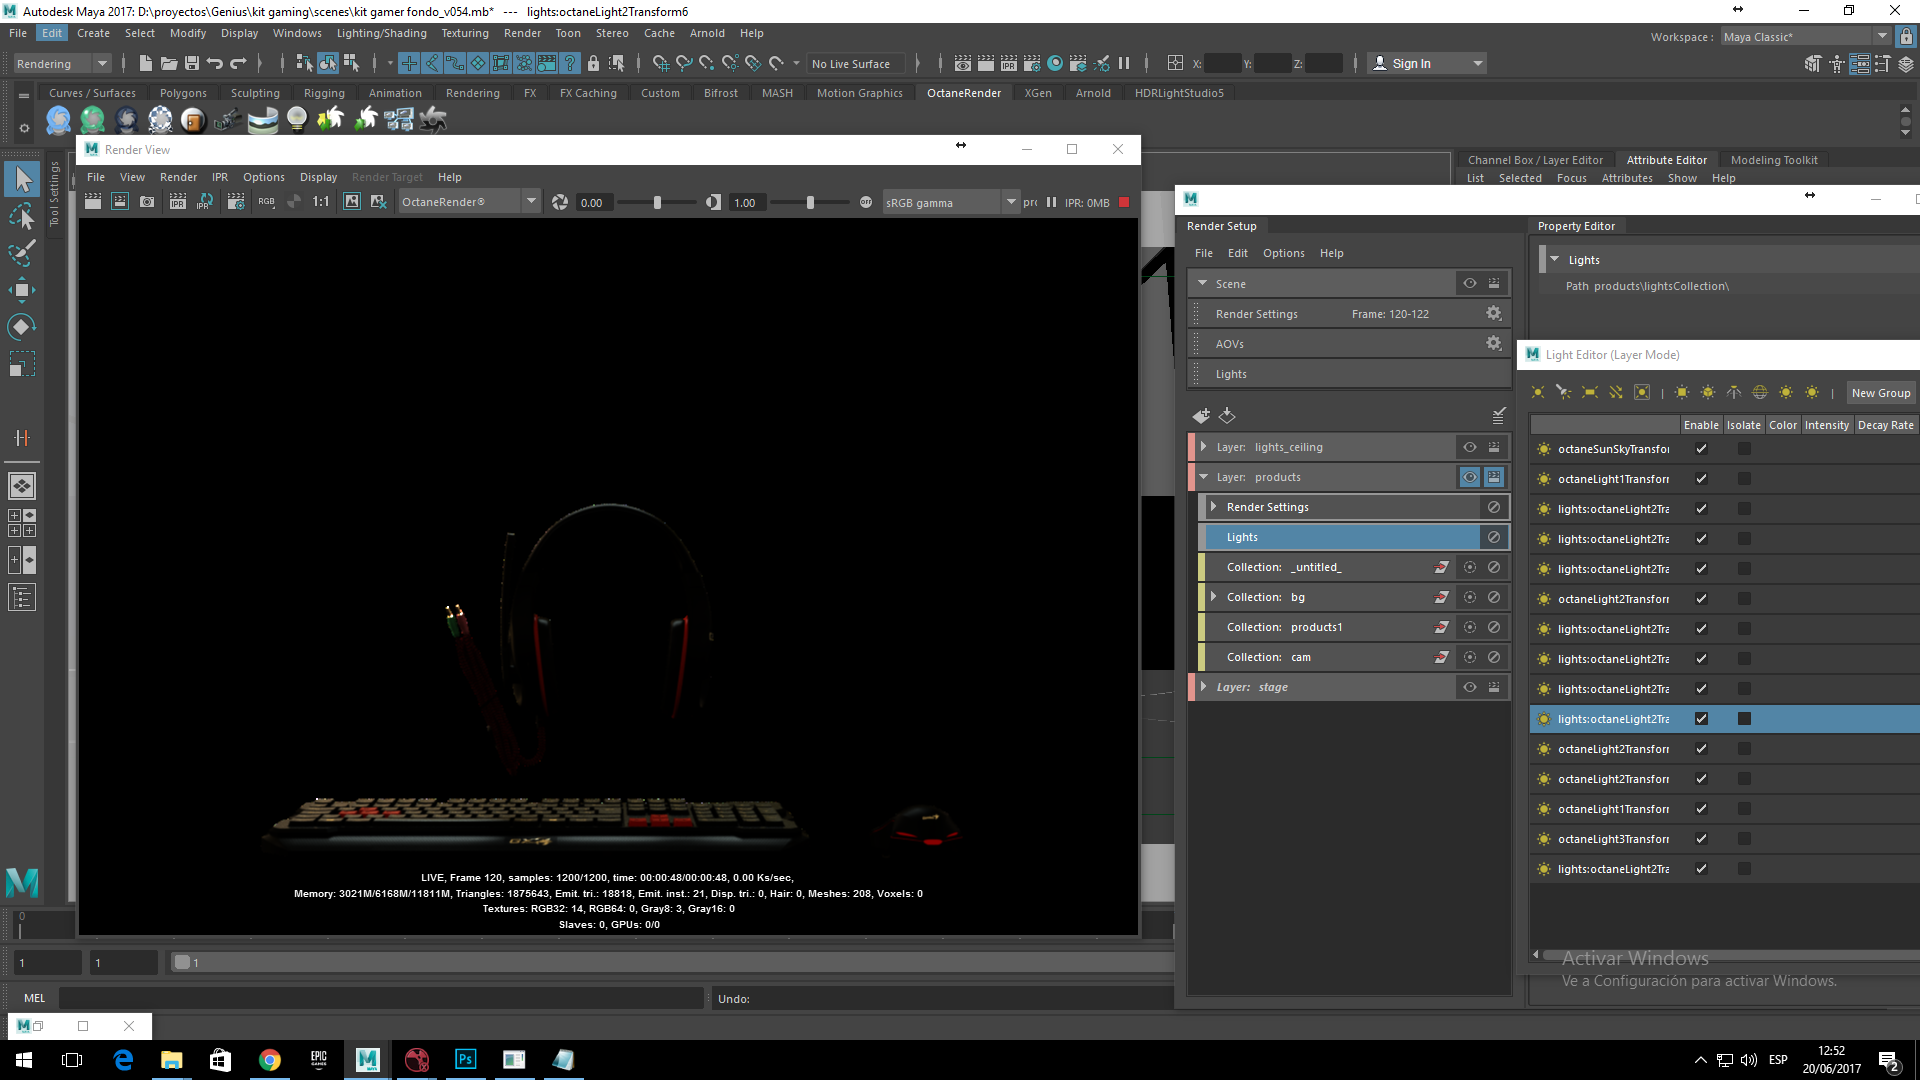Viewport: 1920px width, 1080px height.
Task: Click the create render layer icon
Action: click(1201, 415)
